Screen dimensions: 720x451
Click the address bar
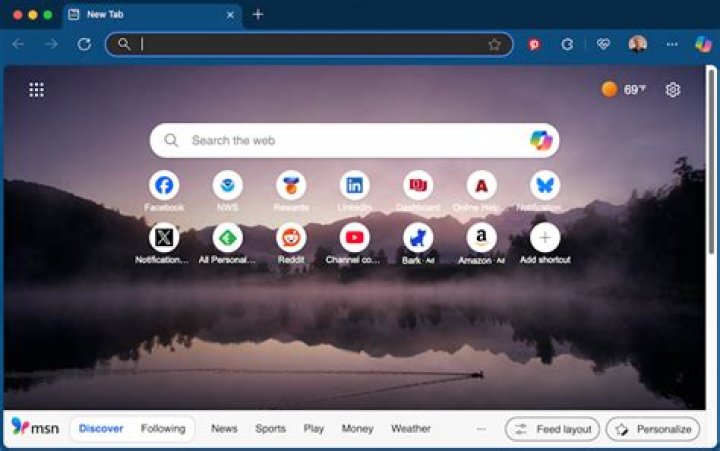point(309,45)
